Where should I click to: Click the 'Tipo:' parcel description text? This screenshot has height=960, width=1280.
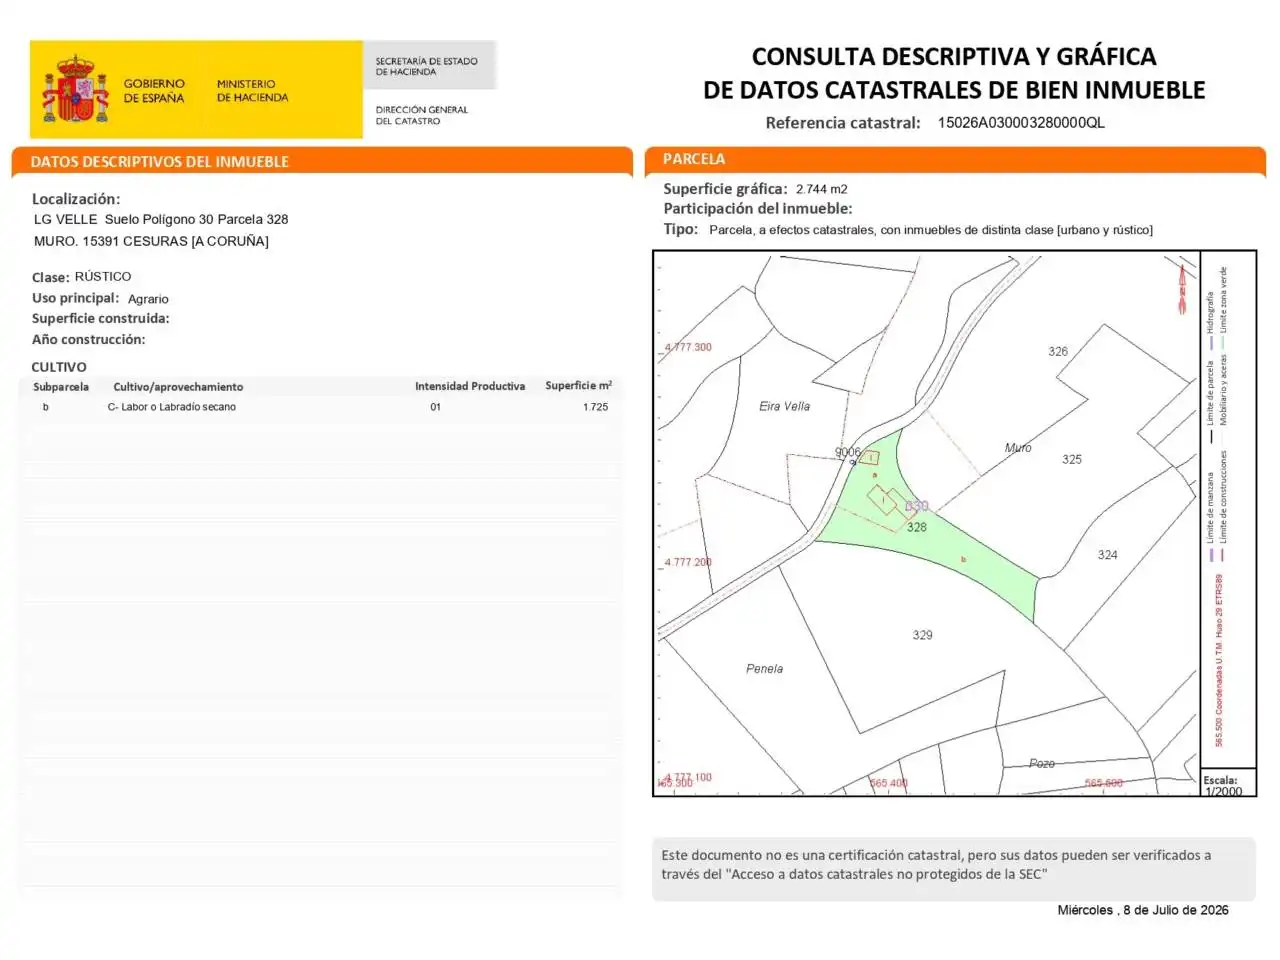[931, 230]
